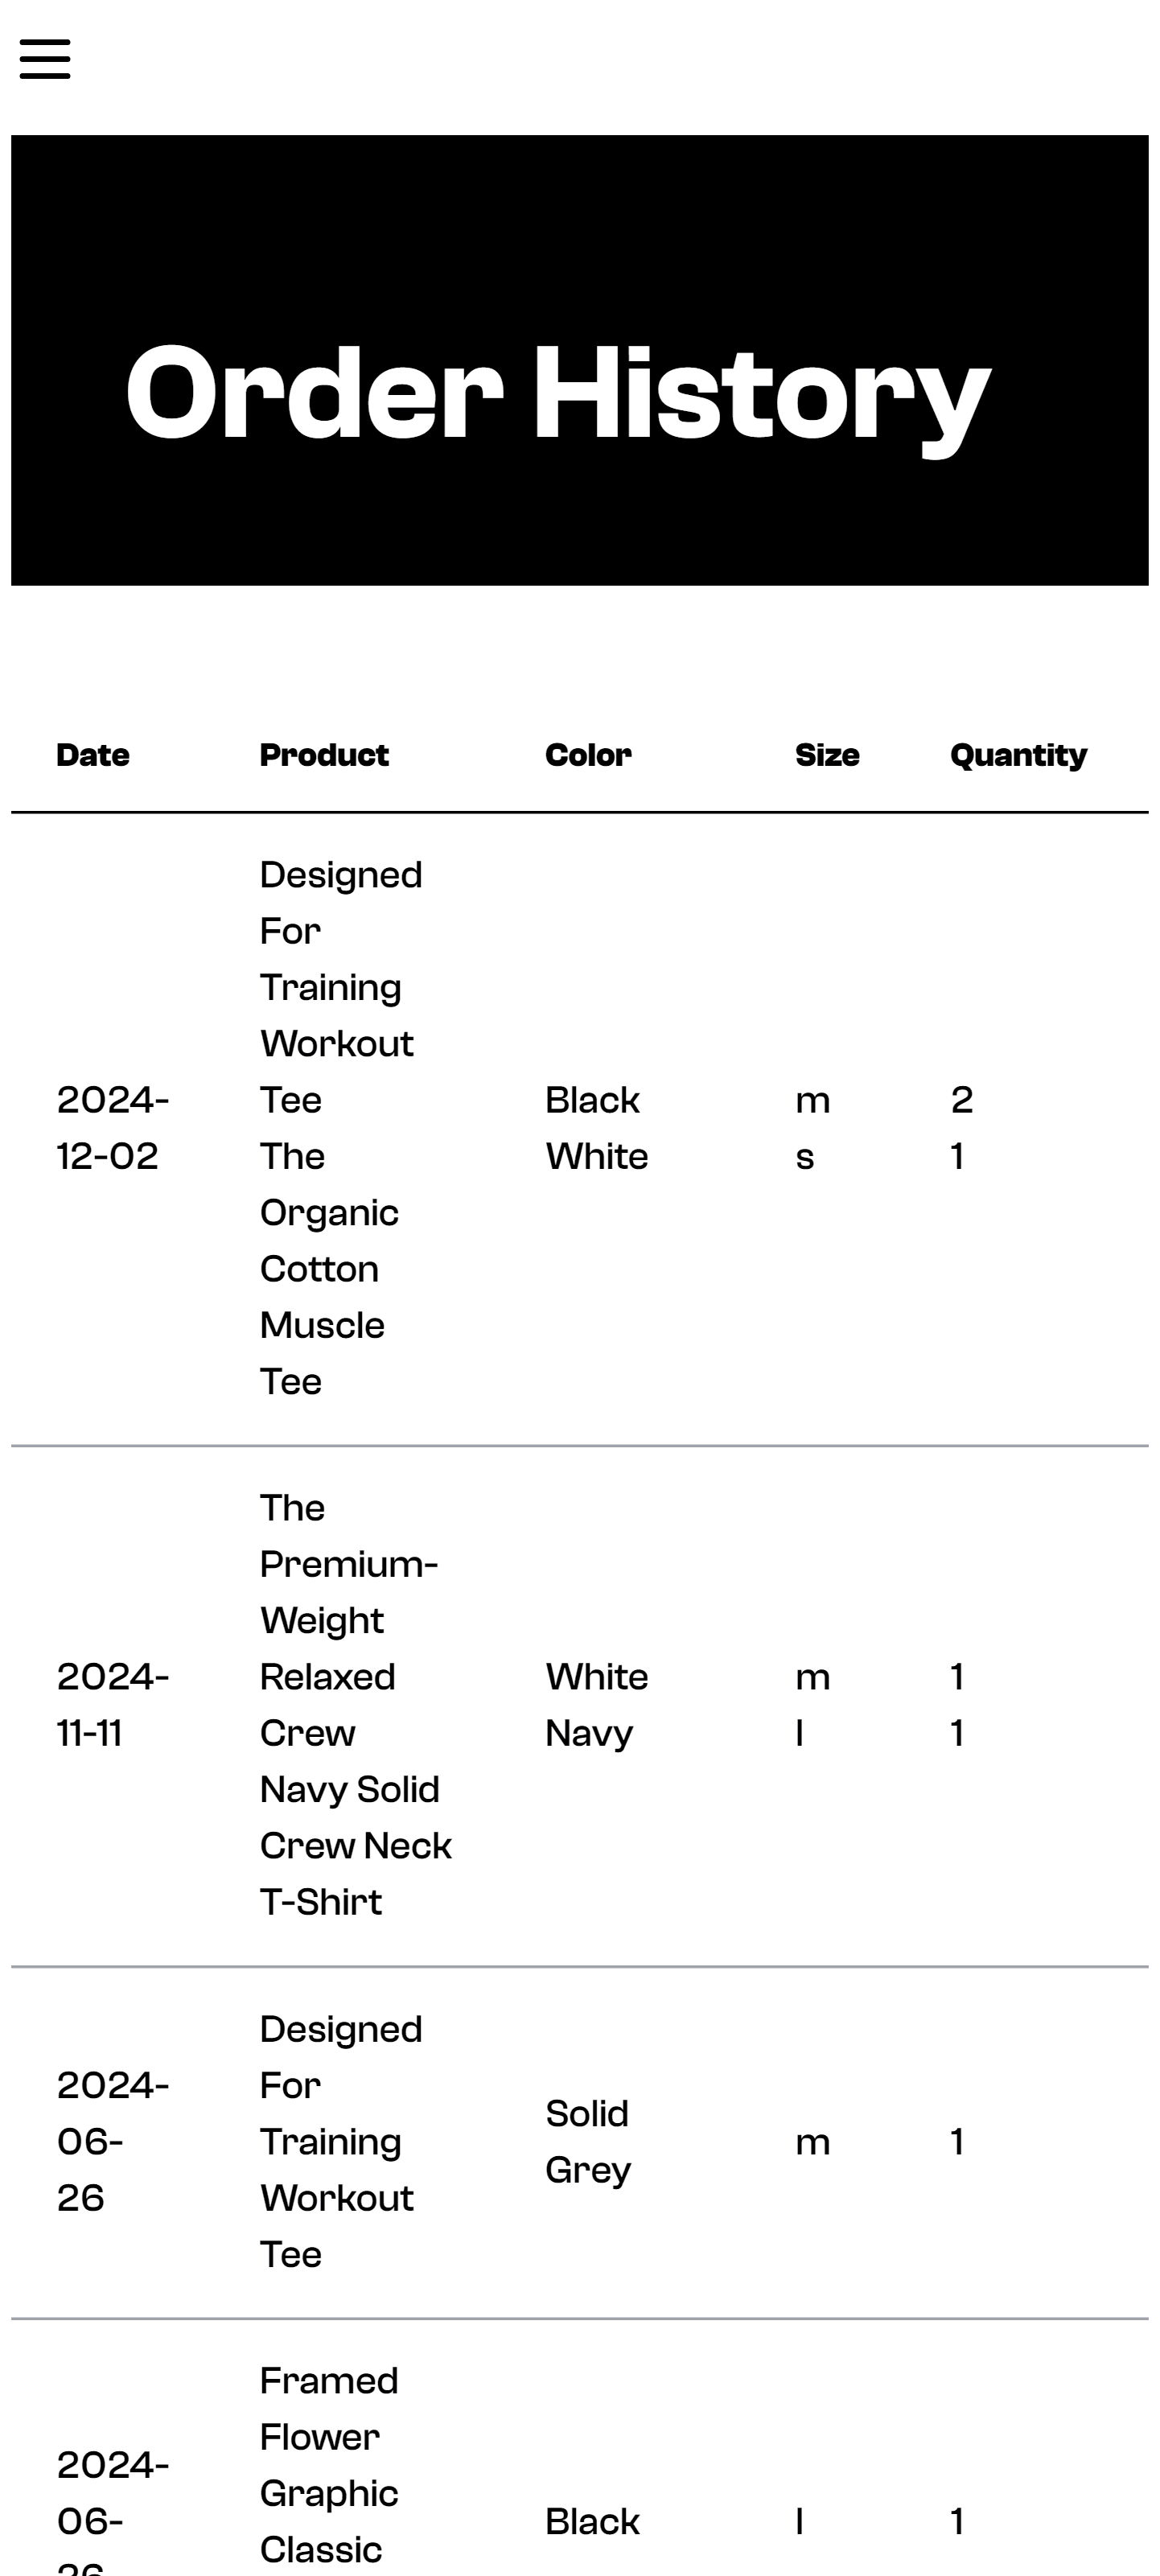
Task: Click the Order History heading
Action: (557, 393)
